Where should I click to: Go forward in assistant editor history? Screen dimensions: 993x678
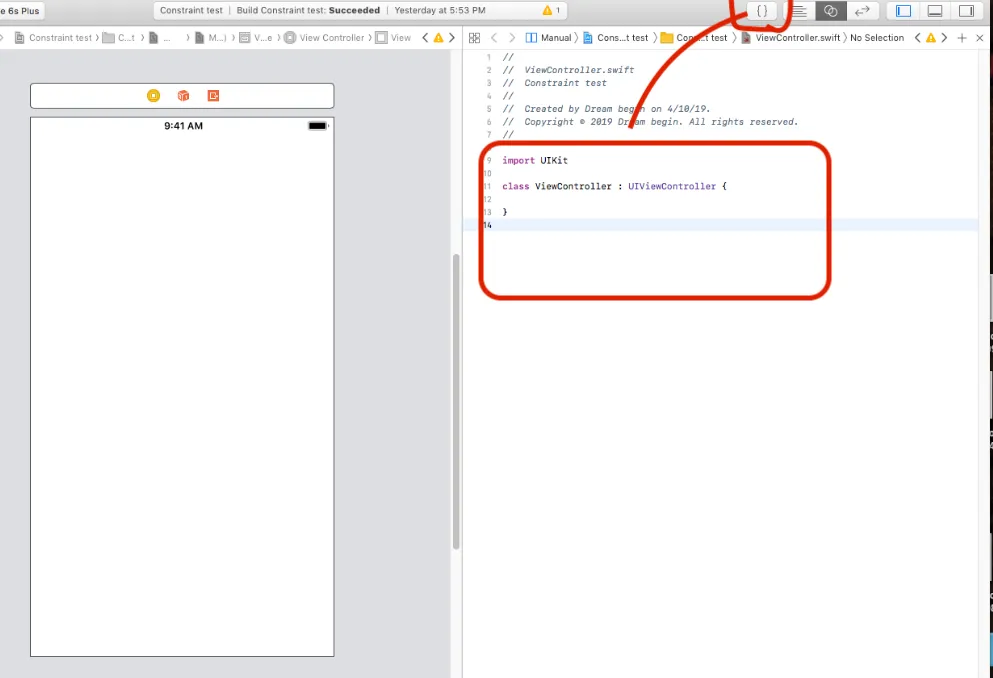coord(512,38)
